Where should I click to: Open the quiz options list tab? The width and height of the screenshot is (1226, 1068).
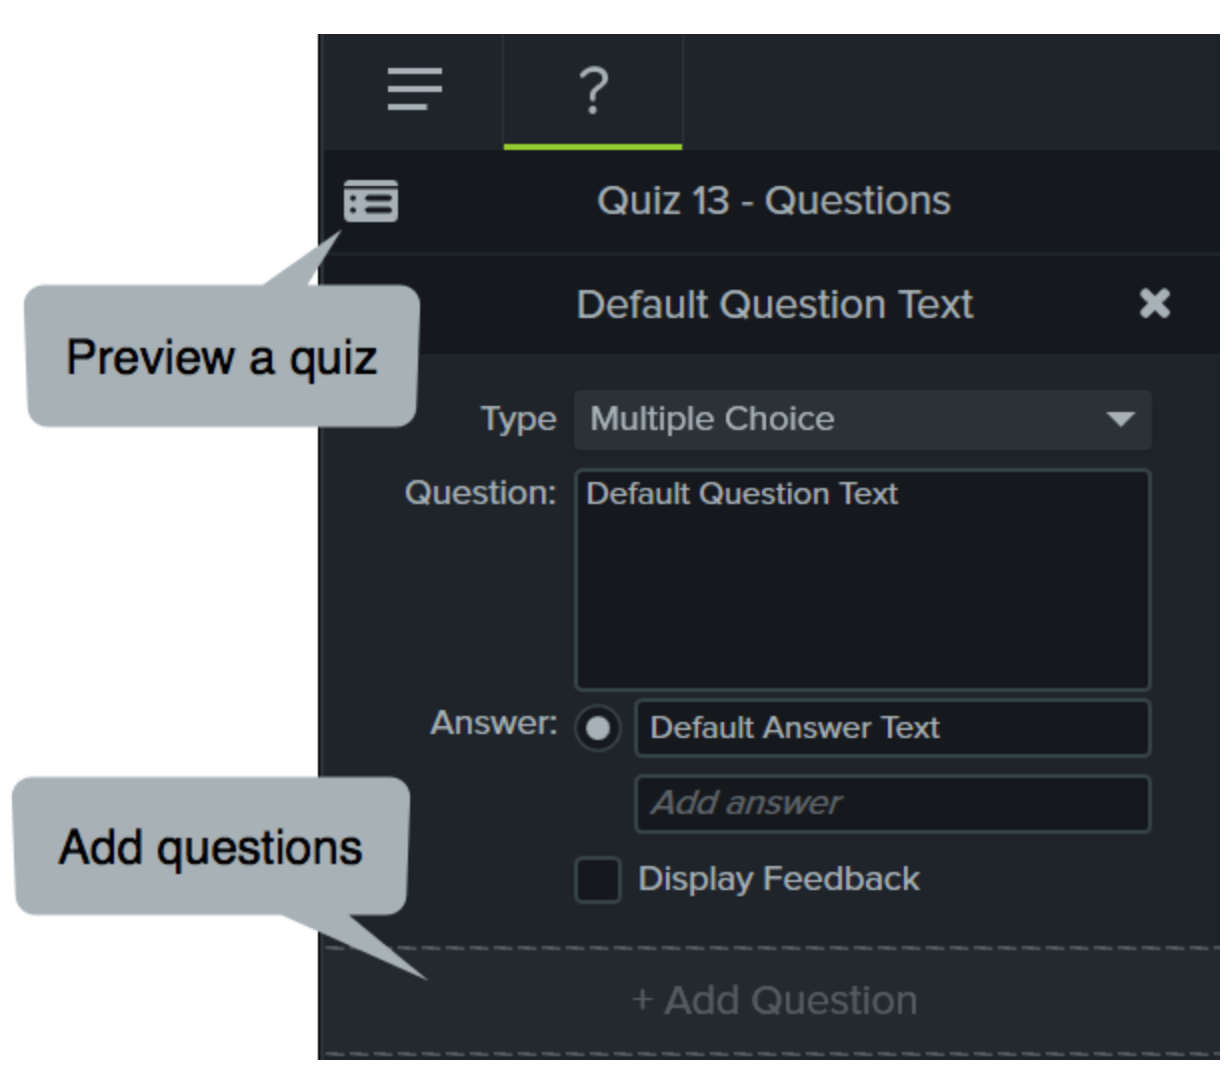click(414, 90)
